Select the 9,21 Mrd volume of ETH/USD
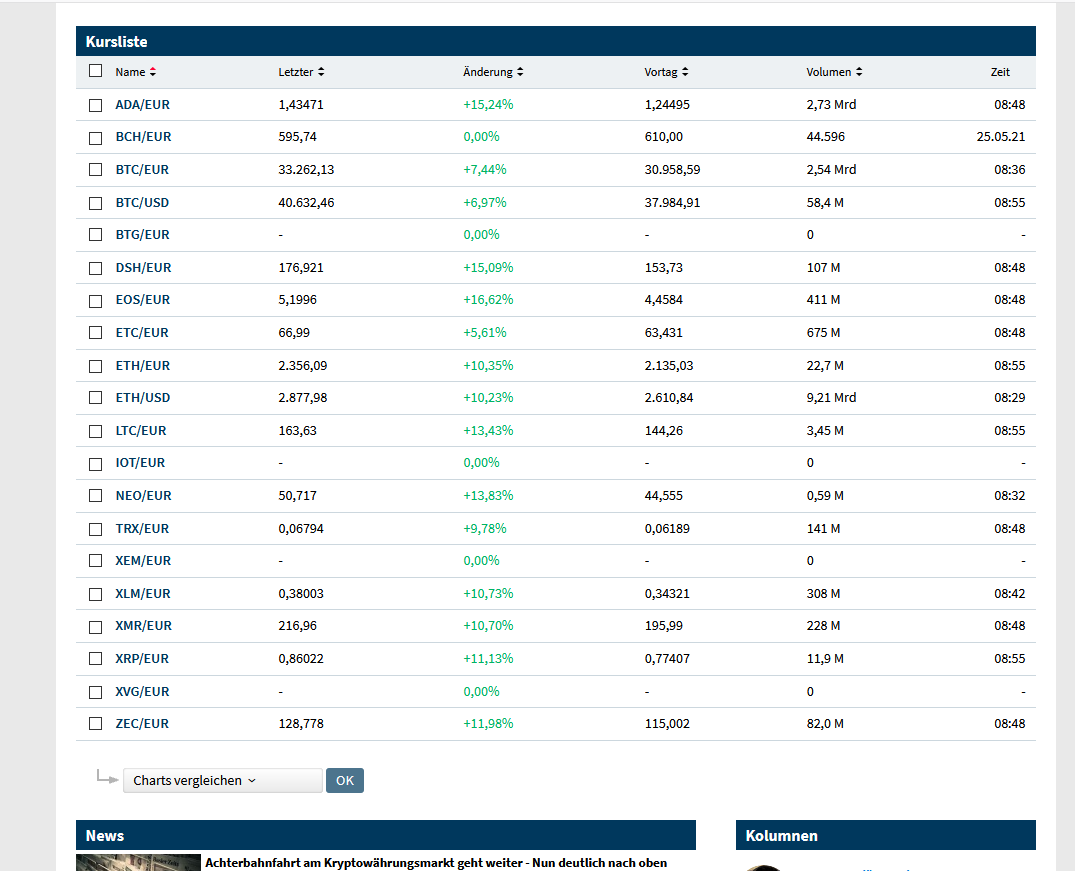The height and width of the screenshot is (871, 1075). click(831, 398)
